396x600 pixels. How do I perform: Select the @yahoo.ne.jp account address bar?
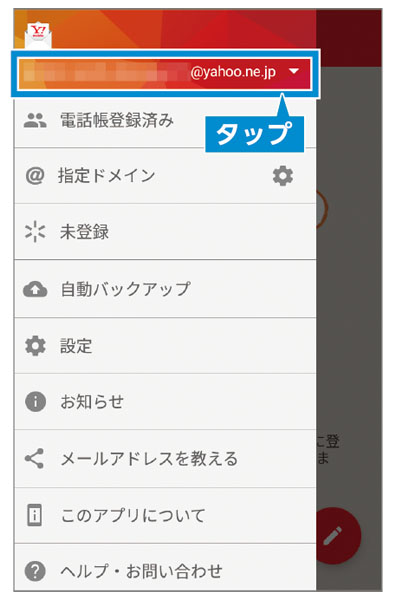click(x=165, y=73)
